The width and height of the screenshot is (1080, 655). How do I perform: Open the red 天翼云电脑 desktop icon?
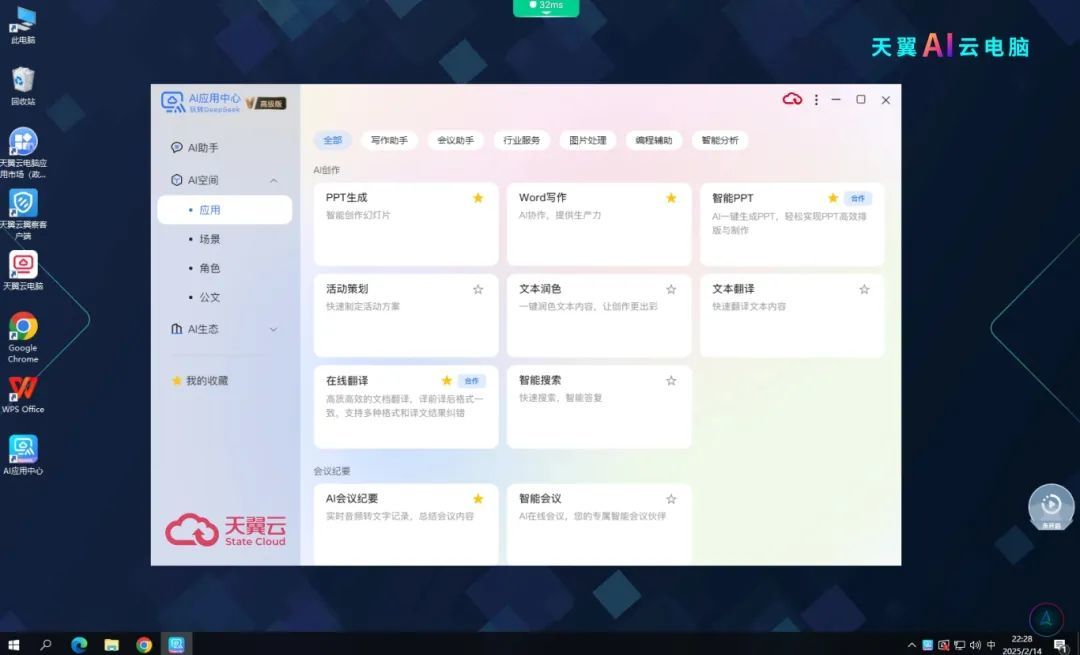click(23, 270)
